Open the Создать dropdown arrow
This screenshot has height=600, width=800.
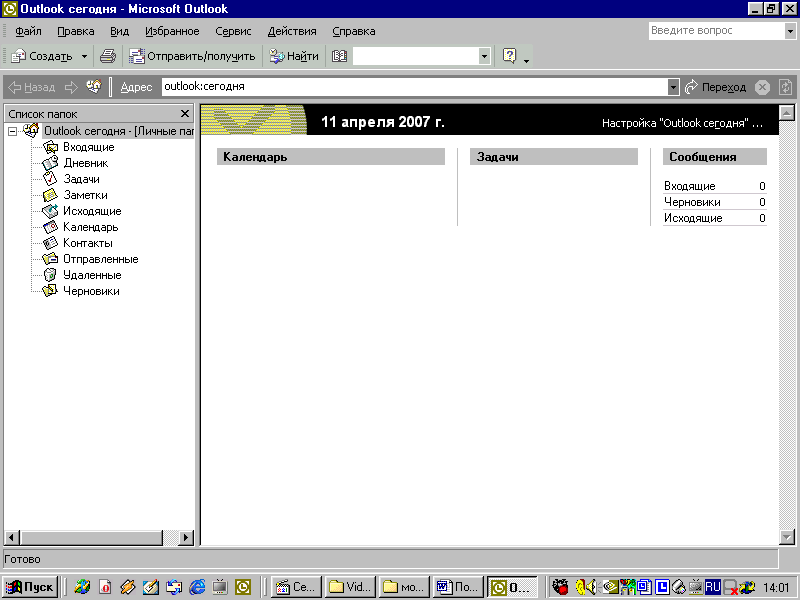point(84,56)
